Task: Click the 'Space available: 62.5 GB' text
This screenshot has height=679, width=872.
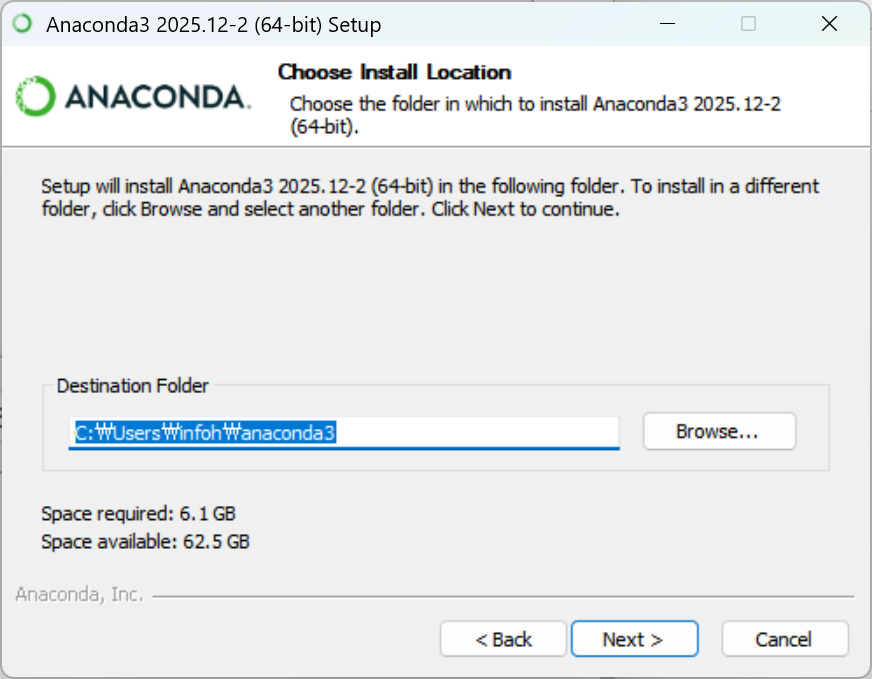Action: click(145, 542)
